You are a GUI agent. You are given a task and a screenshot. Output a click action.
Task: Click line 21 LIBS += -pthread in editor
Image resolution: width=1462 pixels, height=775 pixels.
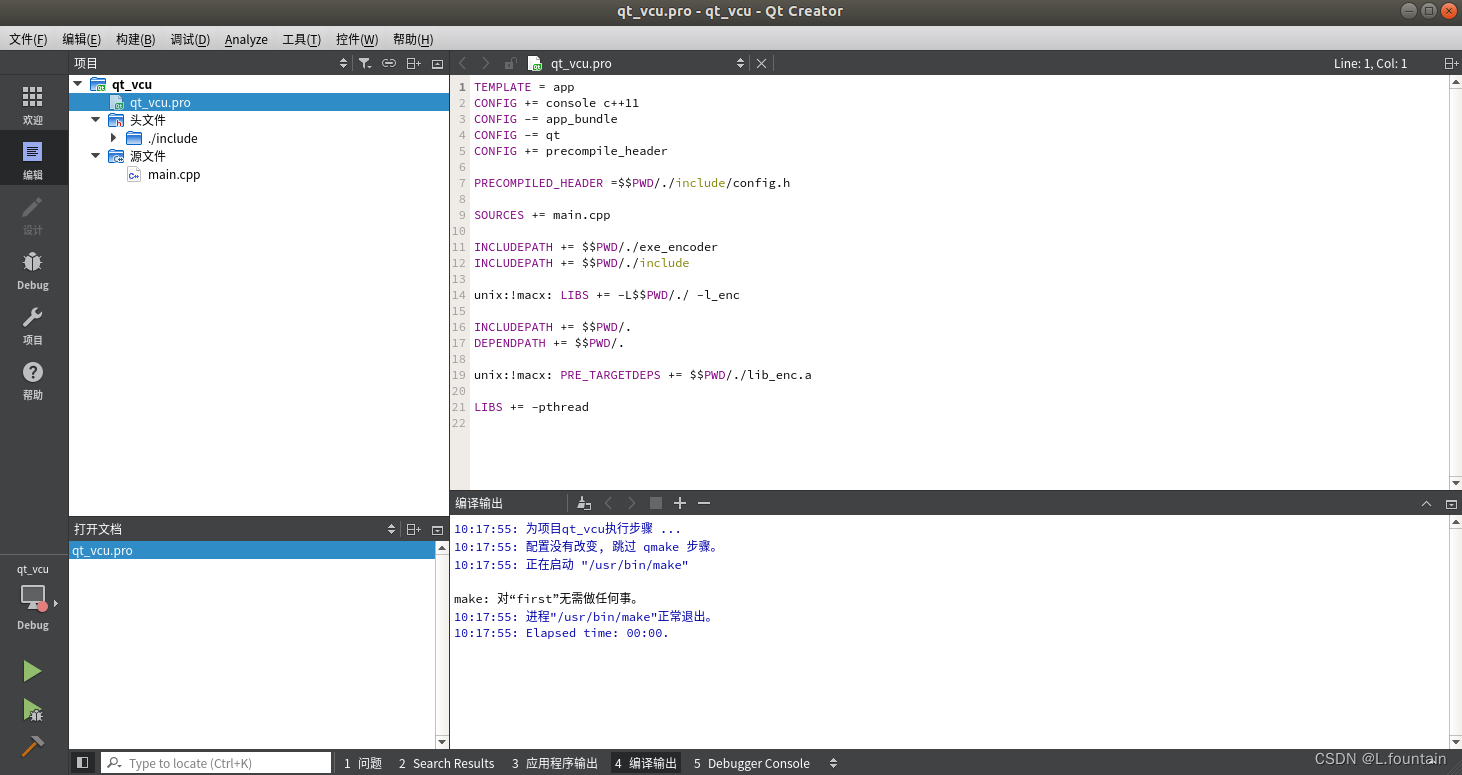click(x=531, y=407)
